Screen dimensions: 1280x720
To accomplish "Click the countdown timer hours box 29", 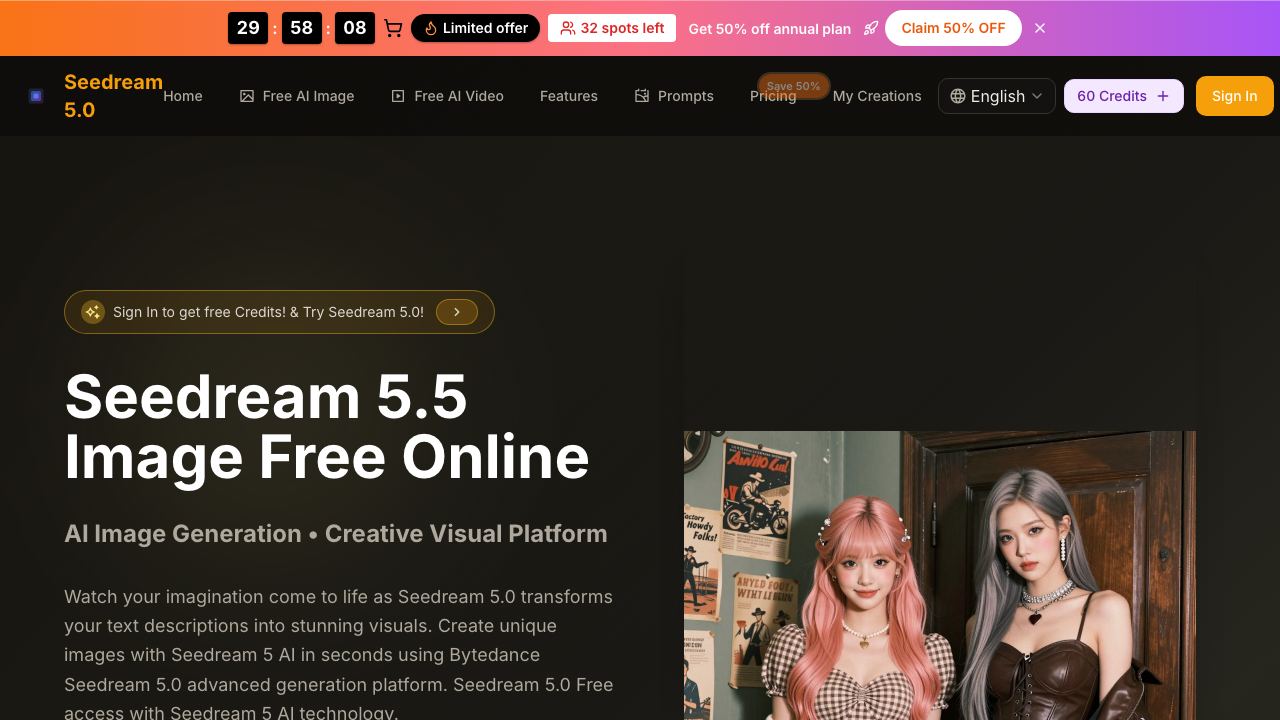I will [248, 28].
